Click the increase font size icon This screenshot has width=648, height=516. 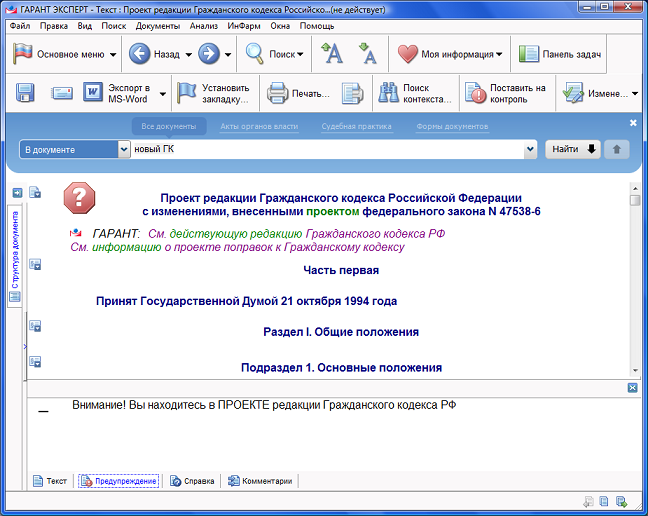332,54
